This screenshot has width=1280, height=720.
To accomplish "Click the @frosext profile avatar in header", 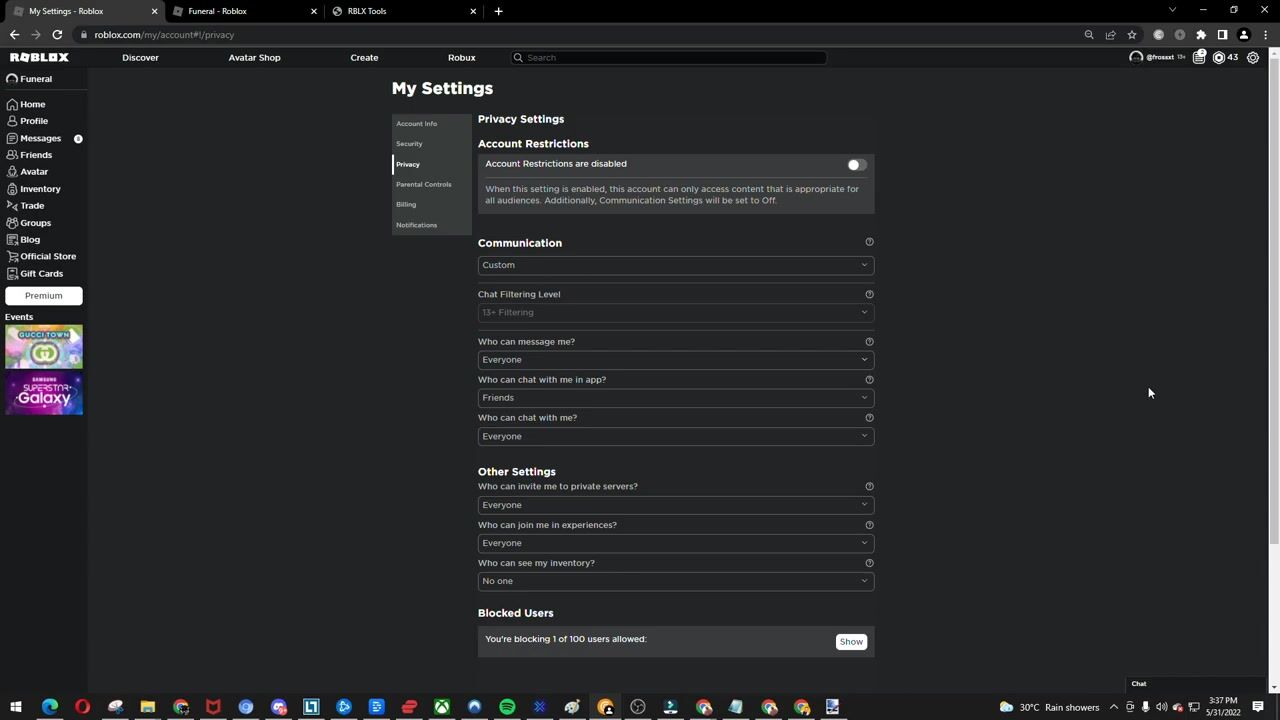I will (1136, 57).
